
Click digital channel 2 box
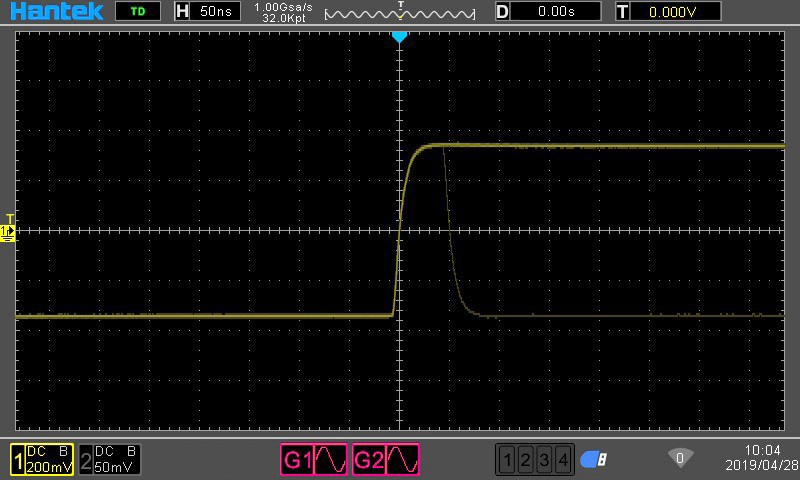click(x=526, y=460)
